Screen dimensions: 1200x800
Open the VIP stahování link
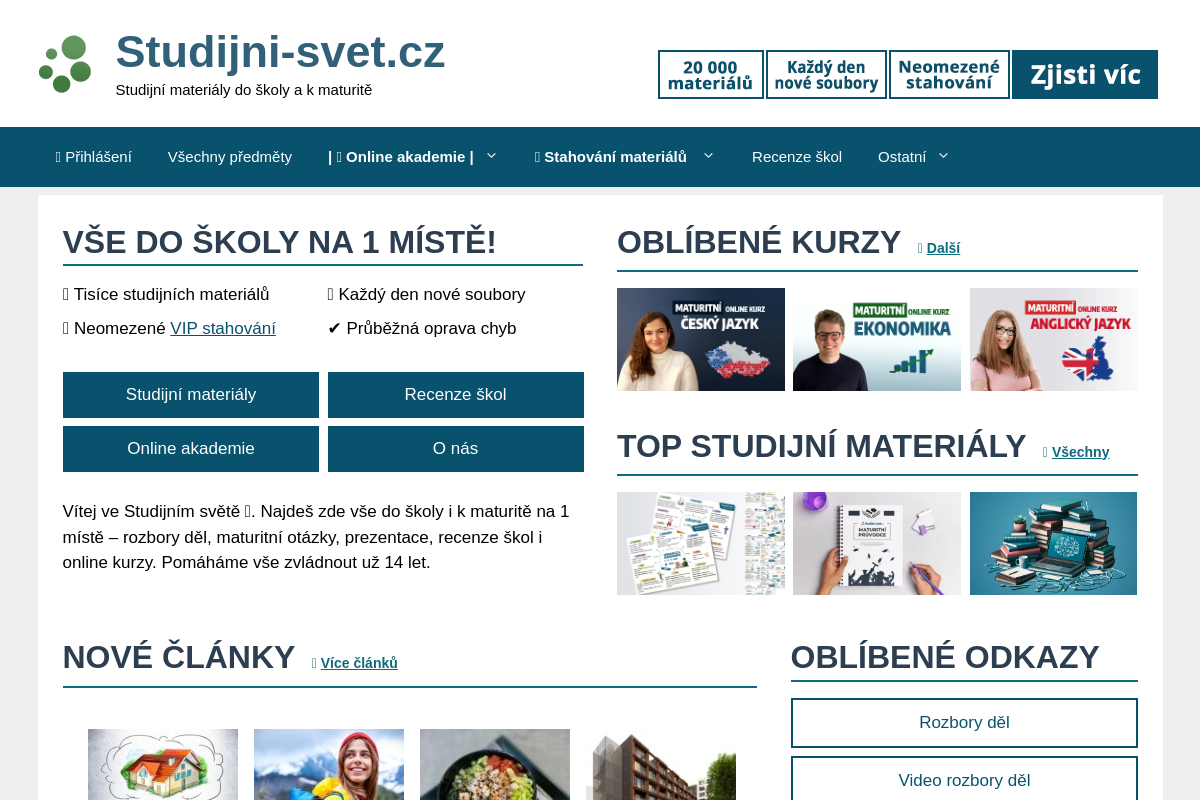[x=223, y=328]
